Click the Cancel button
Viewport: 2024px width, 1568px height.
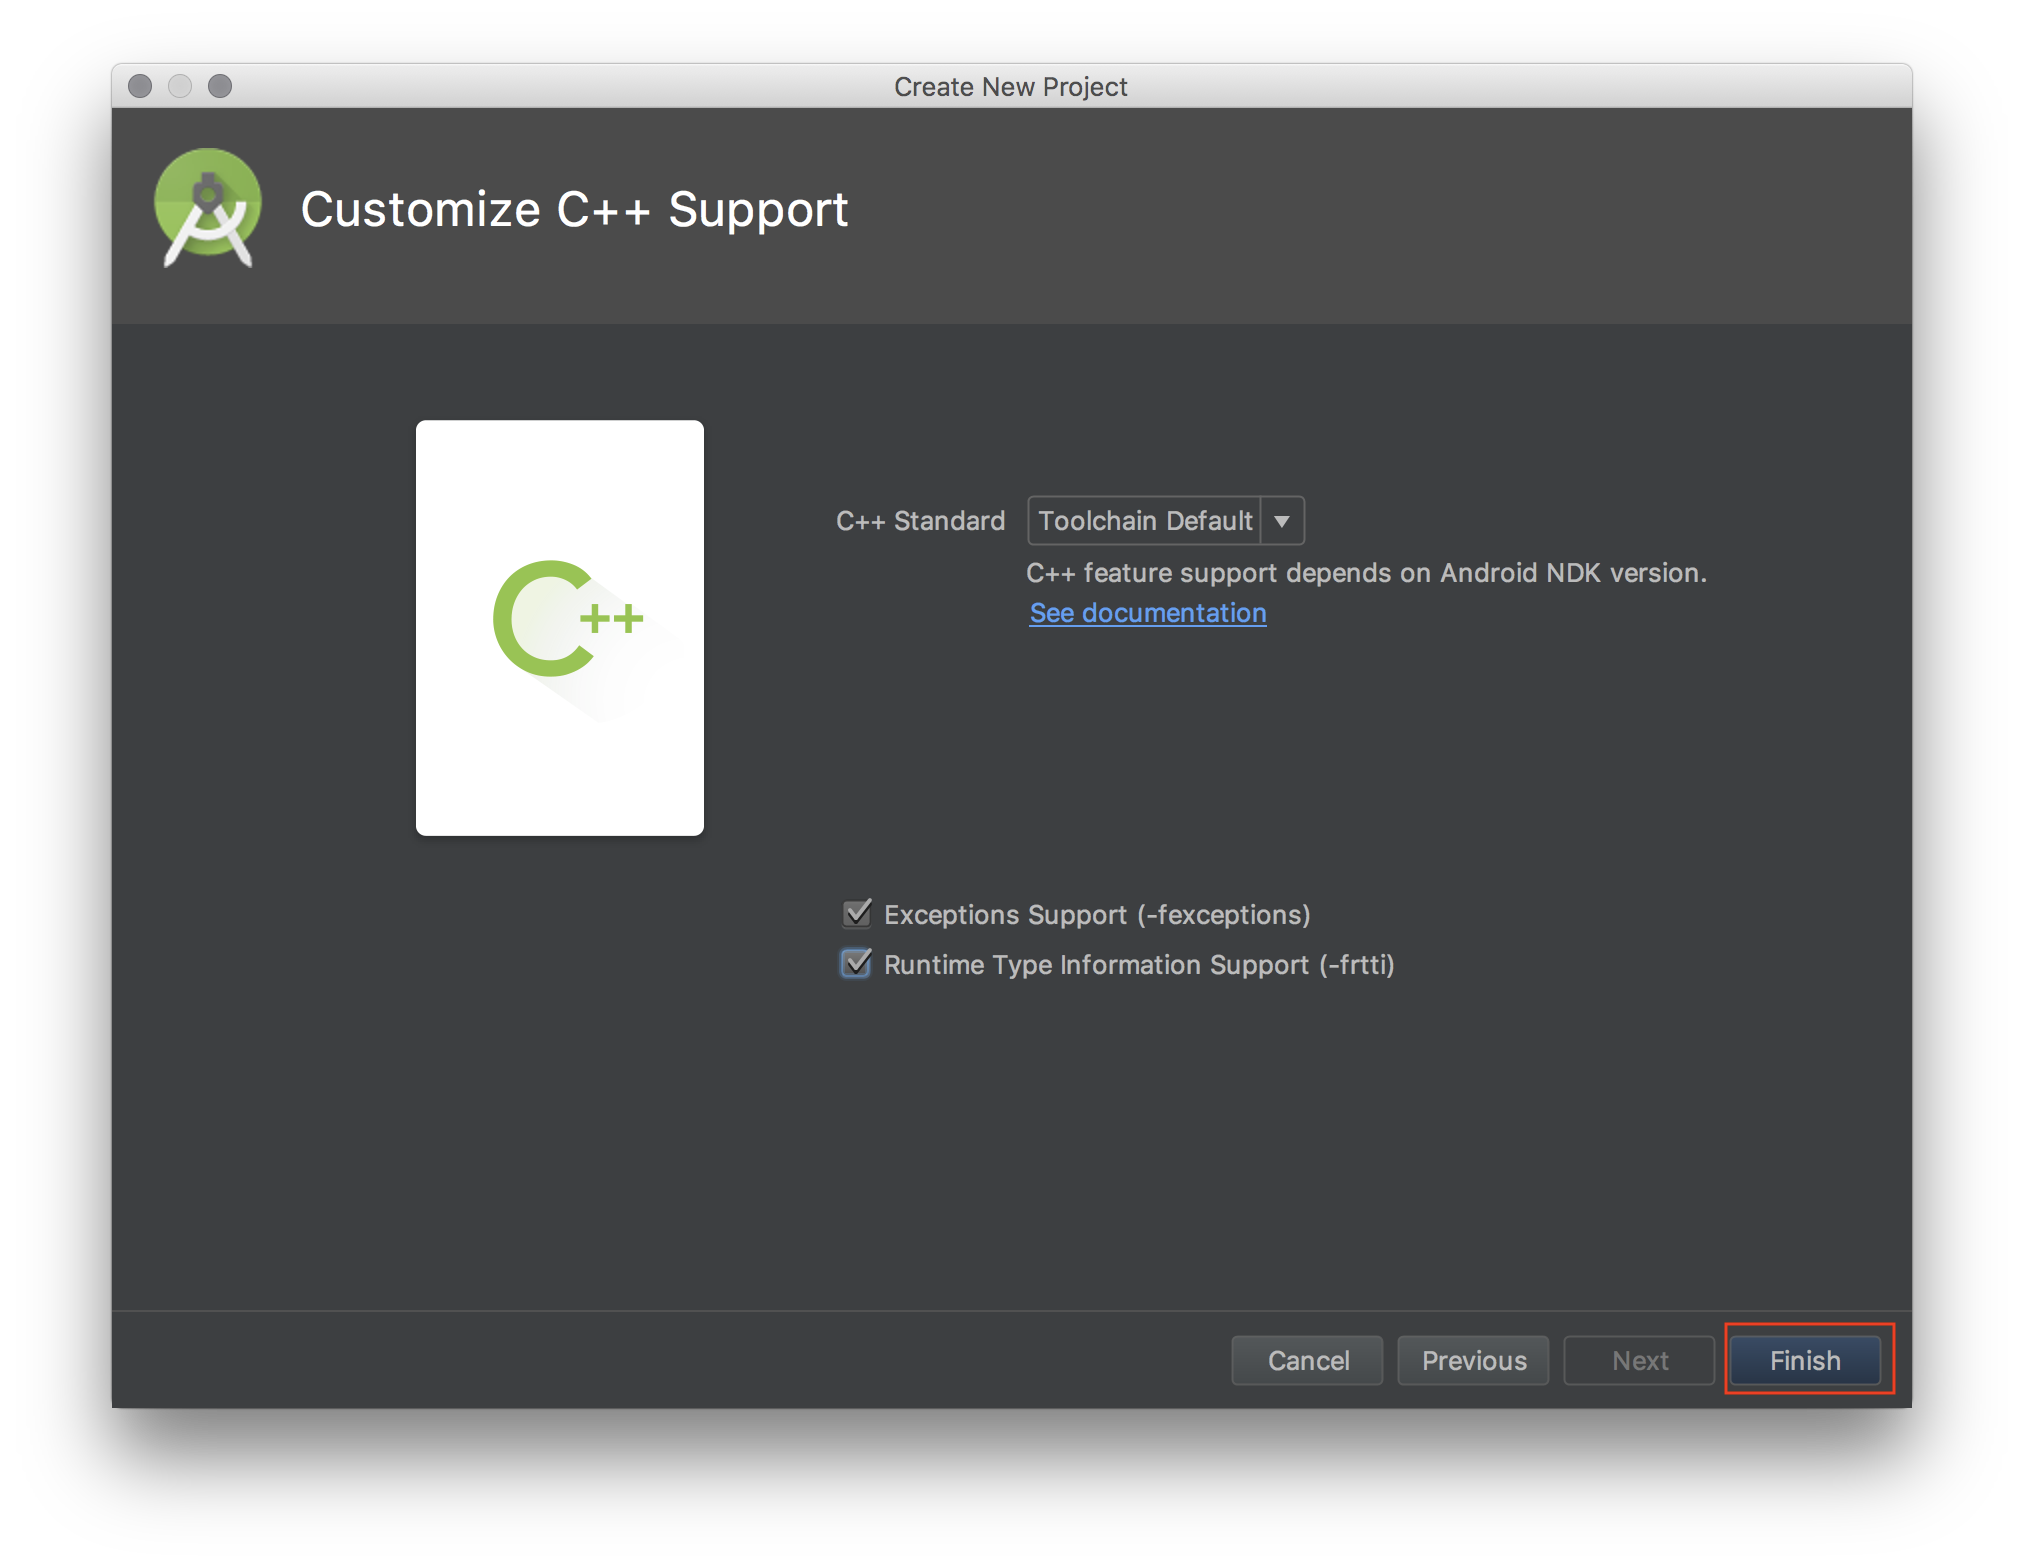click(x=1308, y=1360)
